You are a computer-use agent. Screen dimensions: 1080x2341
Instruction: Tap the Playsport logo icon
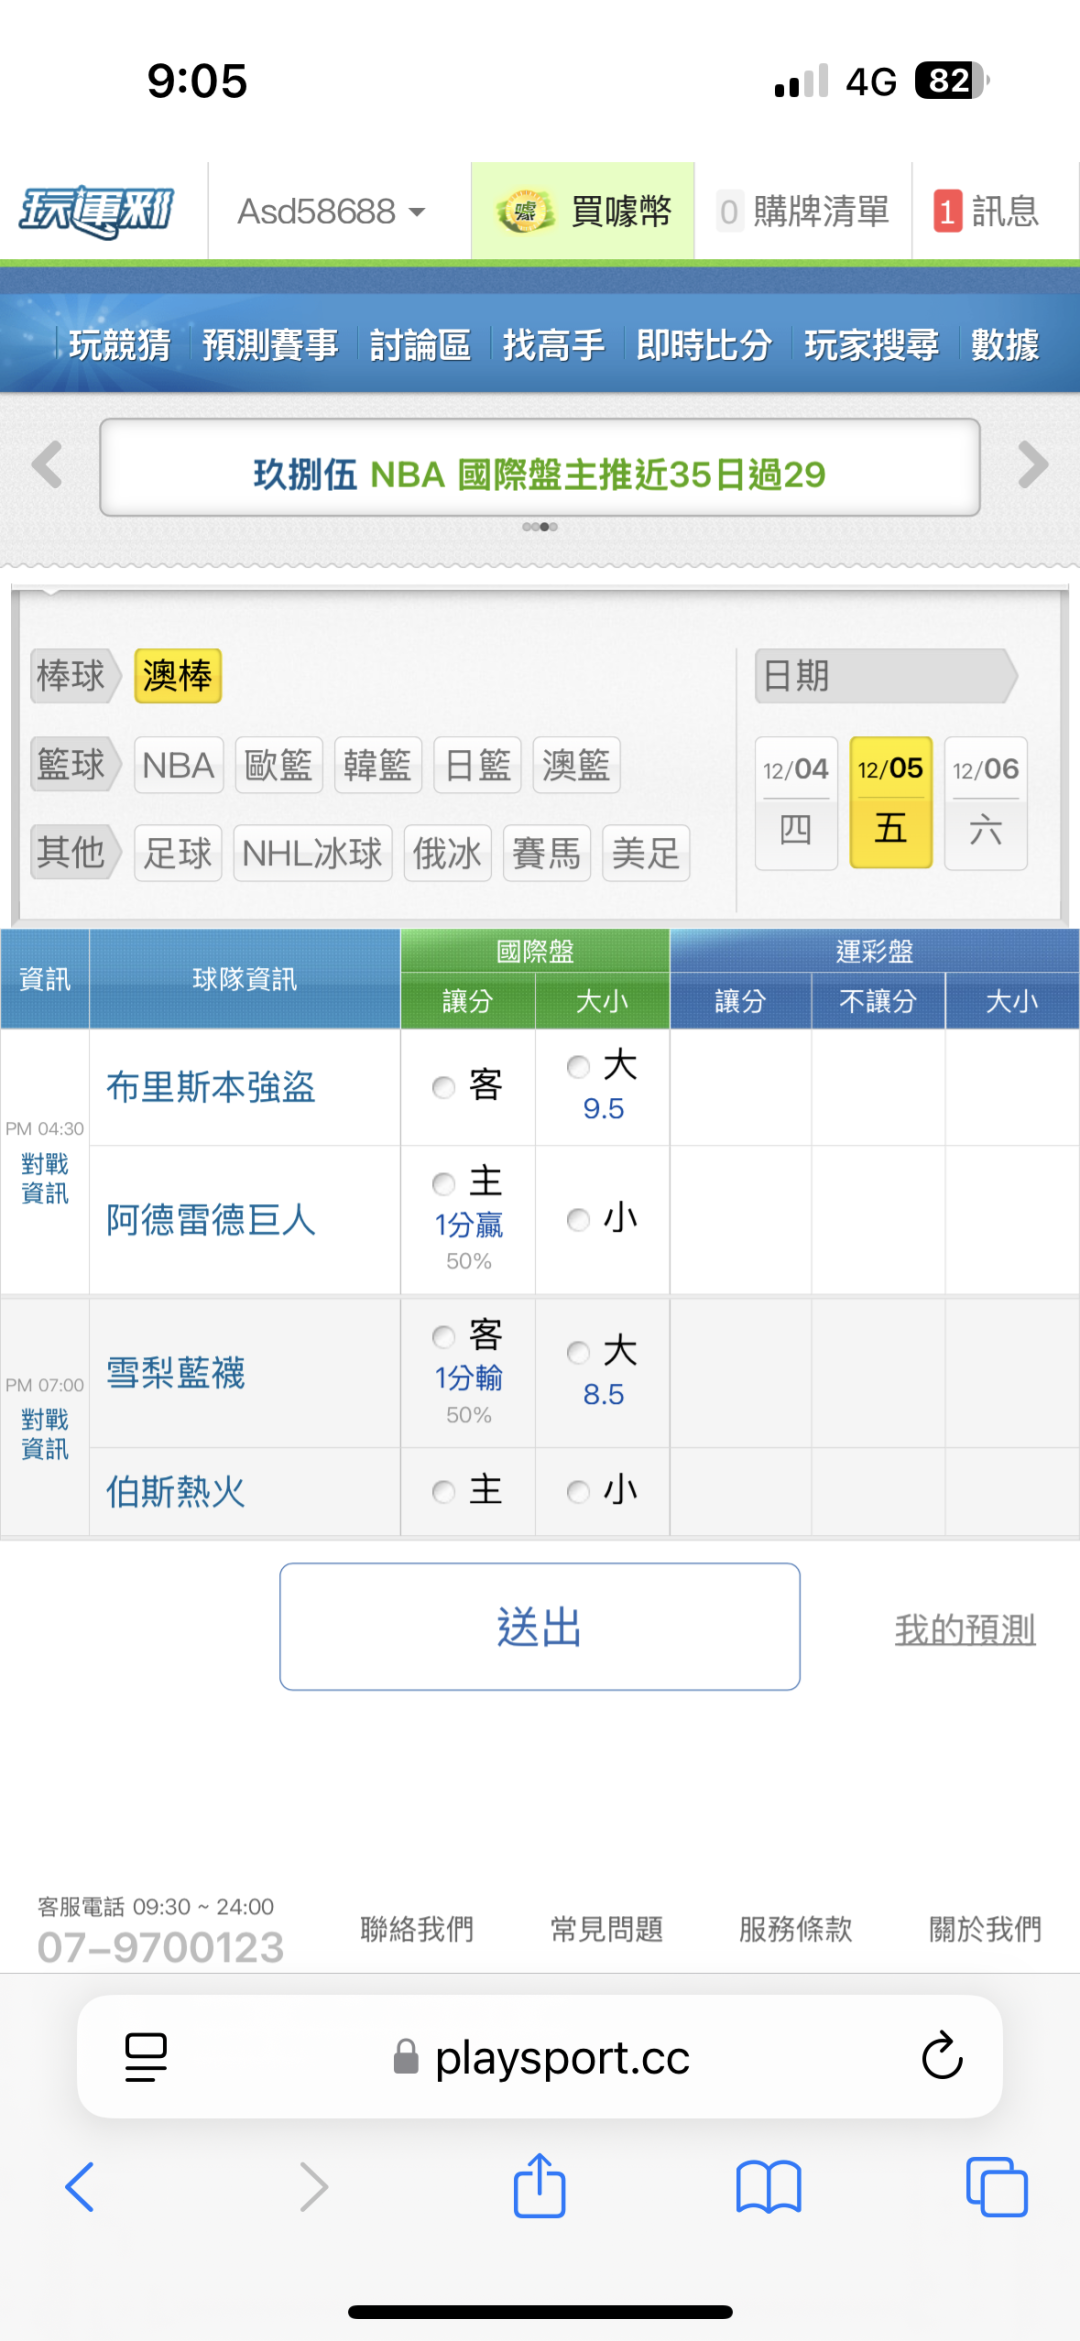tap(97, 211)
